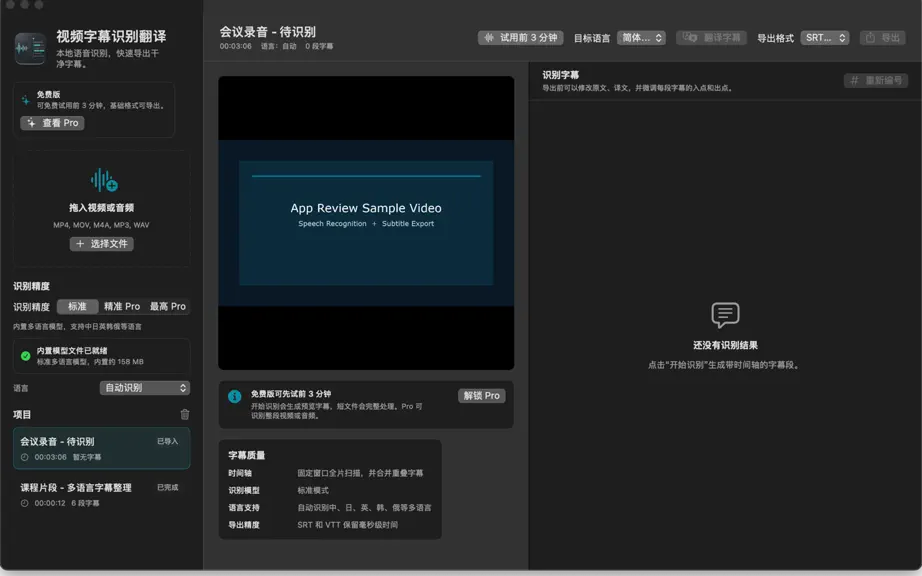Click the waveform add-file icon in drop zone
The image size is (922, 576).
(x=104, y=180)
